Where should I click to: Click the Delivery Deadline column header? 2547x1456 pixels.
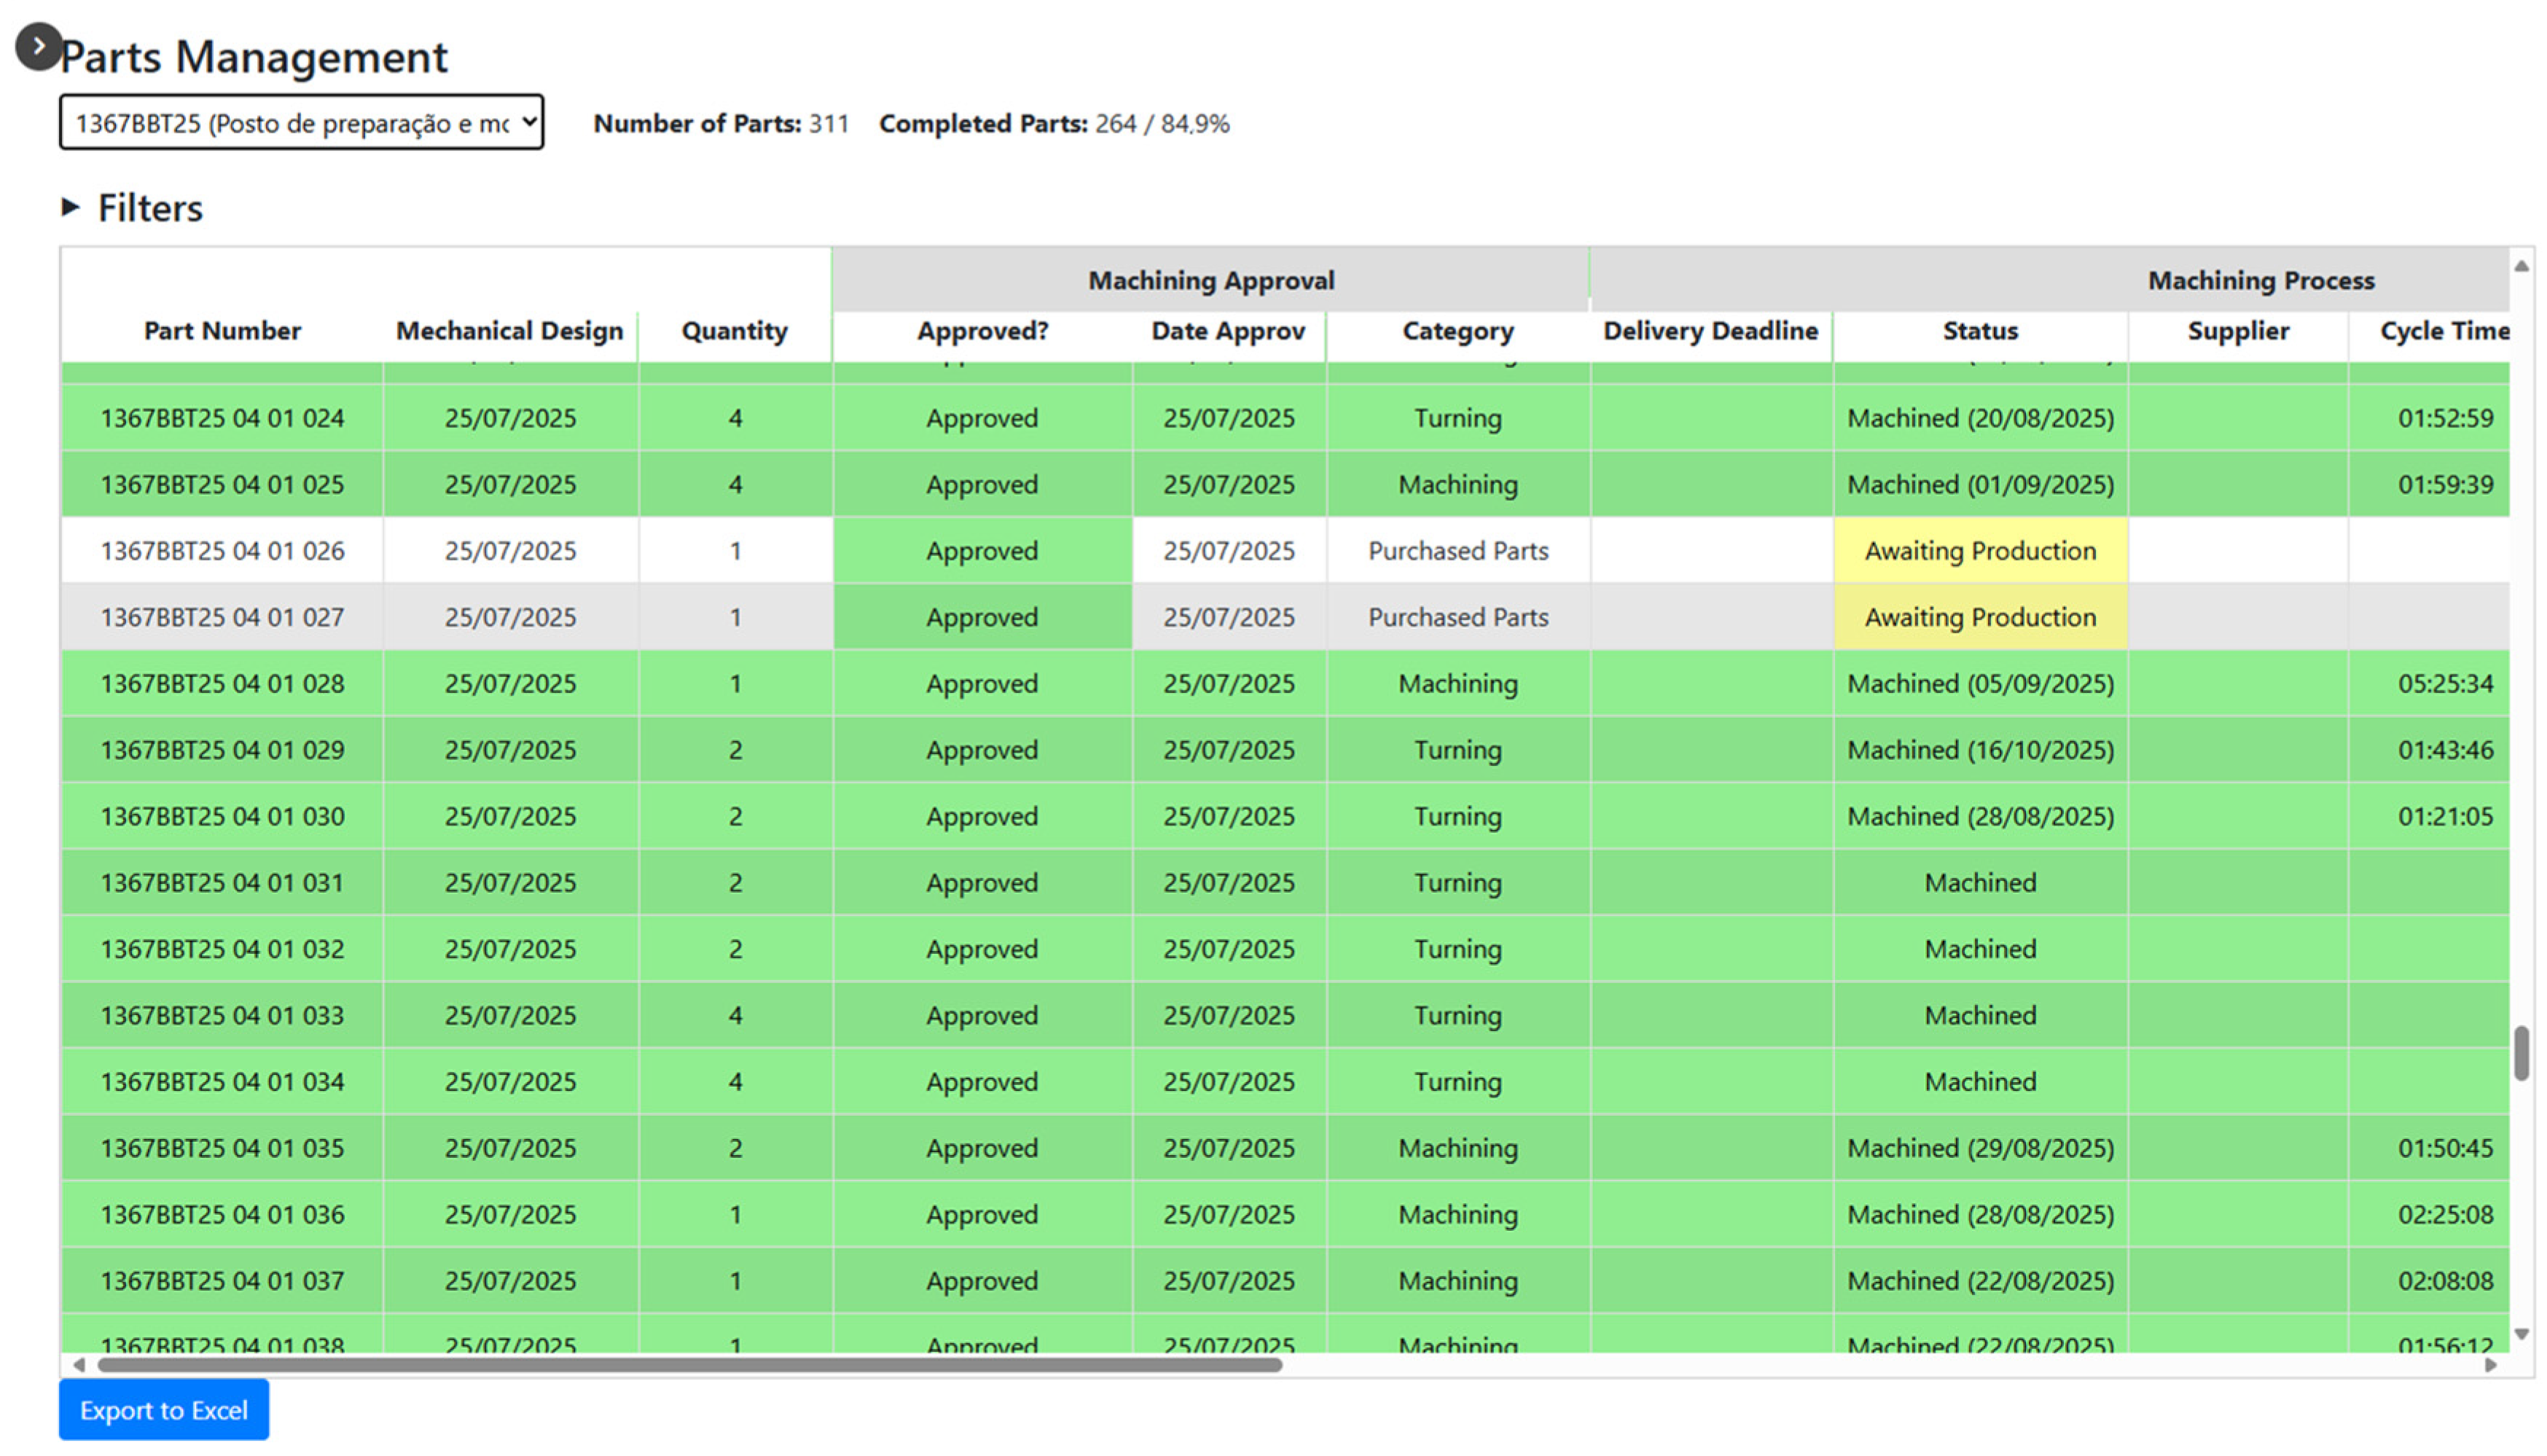1710,331
